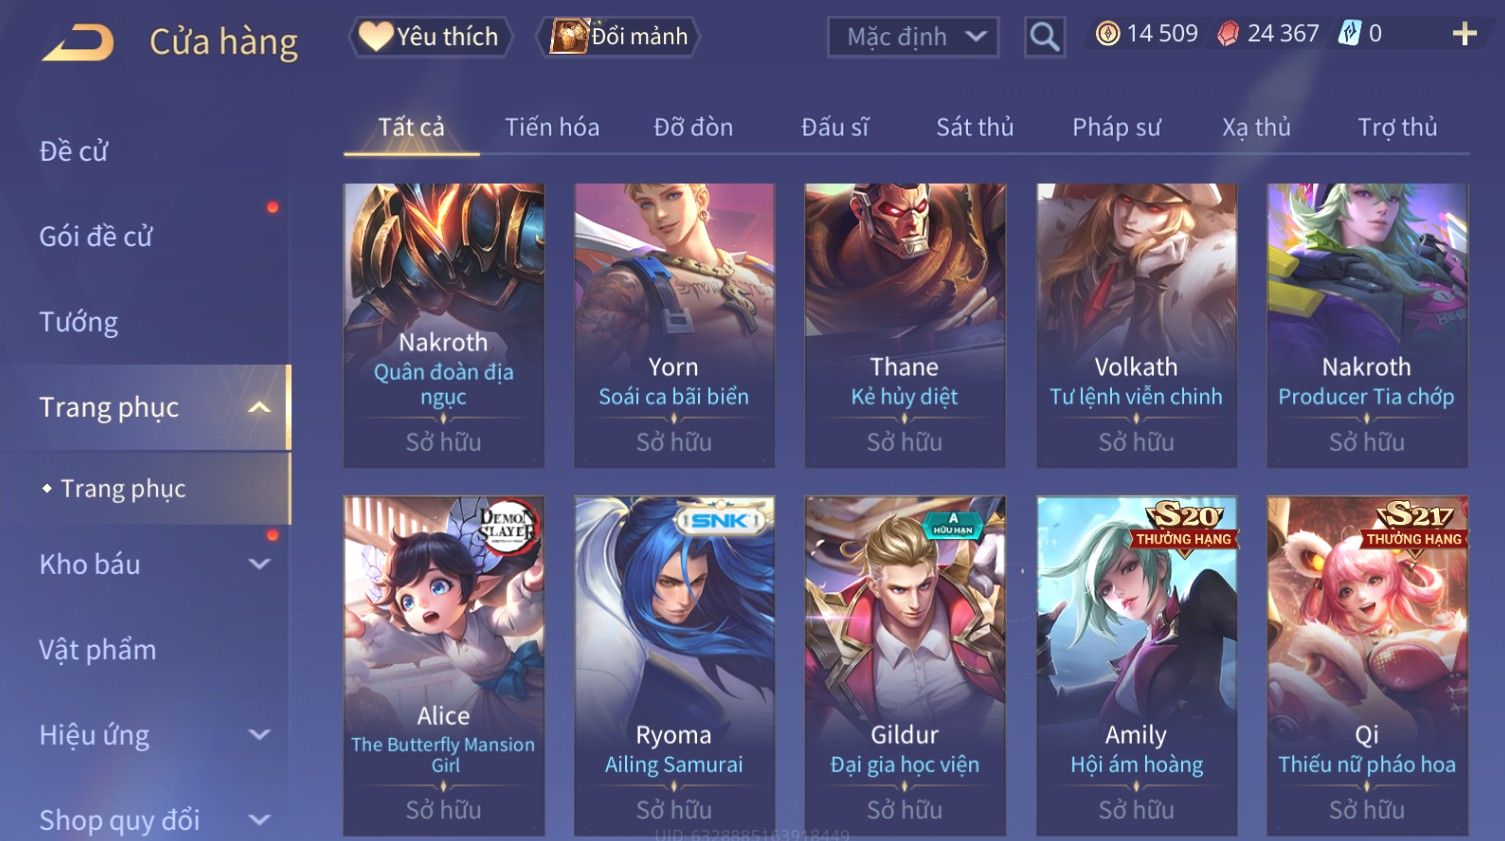Go back using the golden arrow icon
The width and height of the screenshot is (1505, 841).
pos(78,43)
